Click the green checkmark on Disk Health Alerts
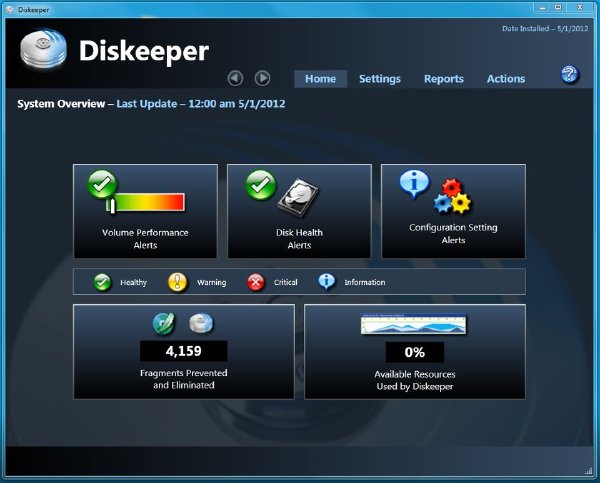This screenshot has height=483, width=600. [x=260, y=185]
